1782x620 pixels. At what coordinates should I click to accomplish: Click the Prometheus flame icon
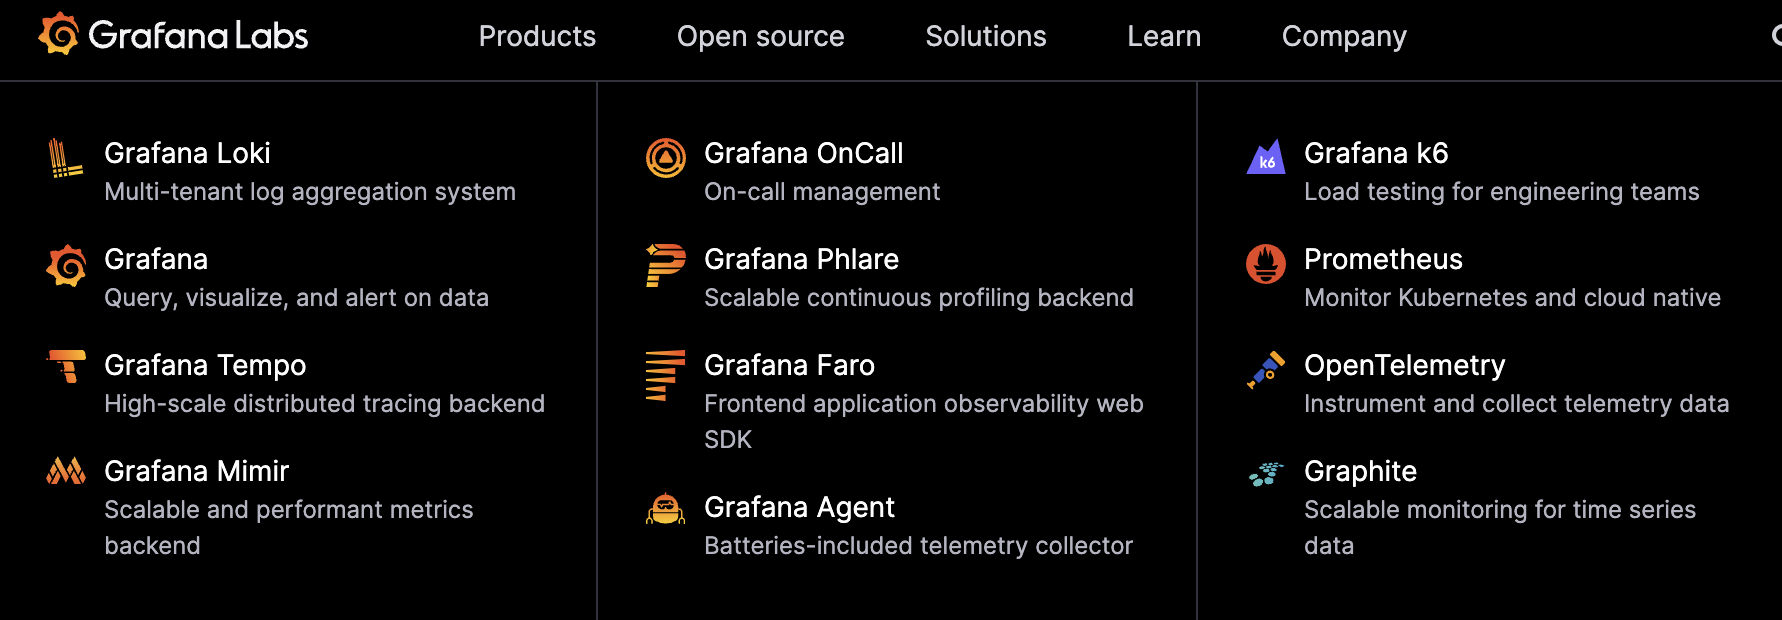[1266, 264]
